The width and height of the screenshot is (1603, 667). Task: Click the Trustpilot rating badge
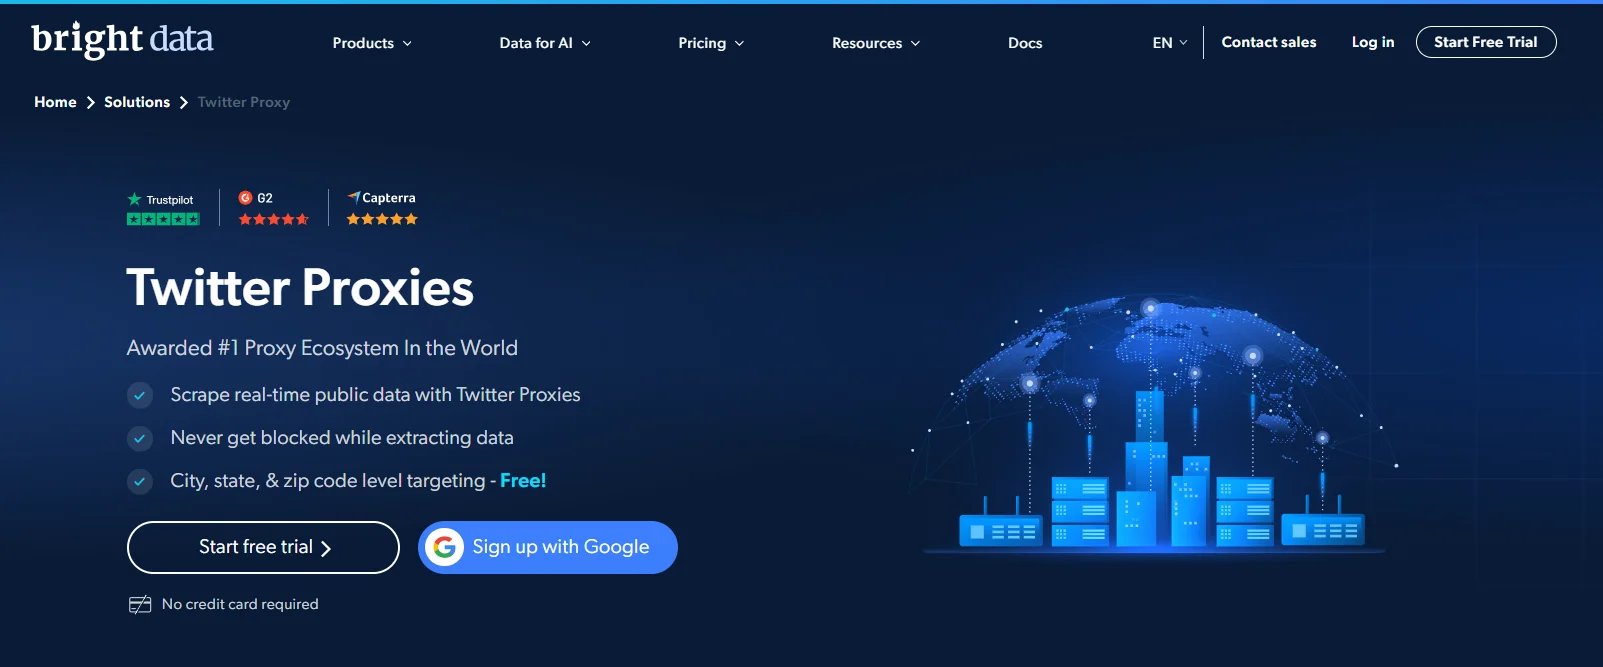coord(163,208)
